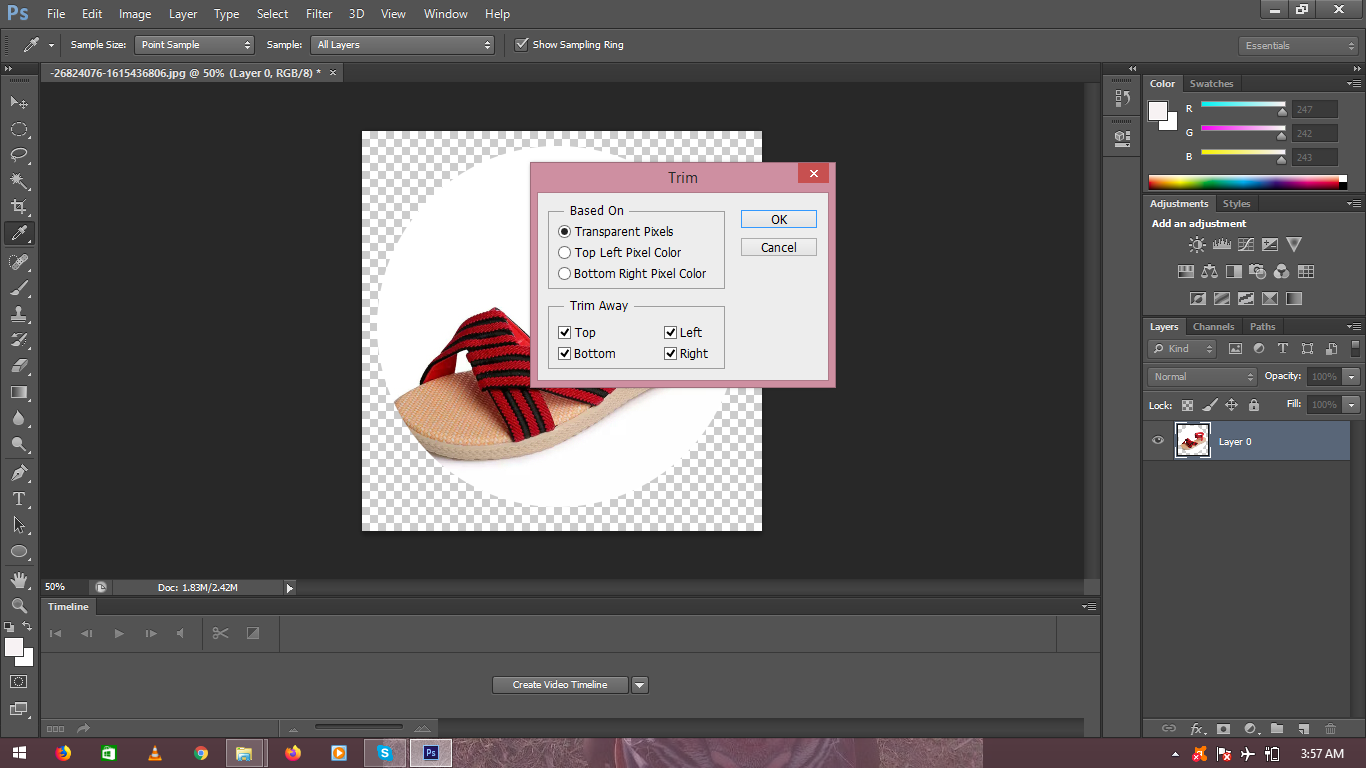Click Cancel in Trim dialog
Viewport: 1366px width, 768px height.
[x=779, y=247]
